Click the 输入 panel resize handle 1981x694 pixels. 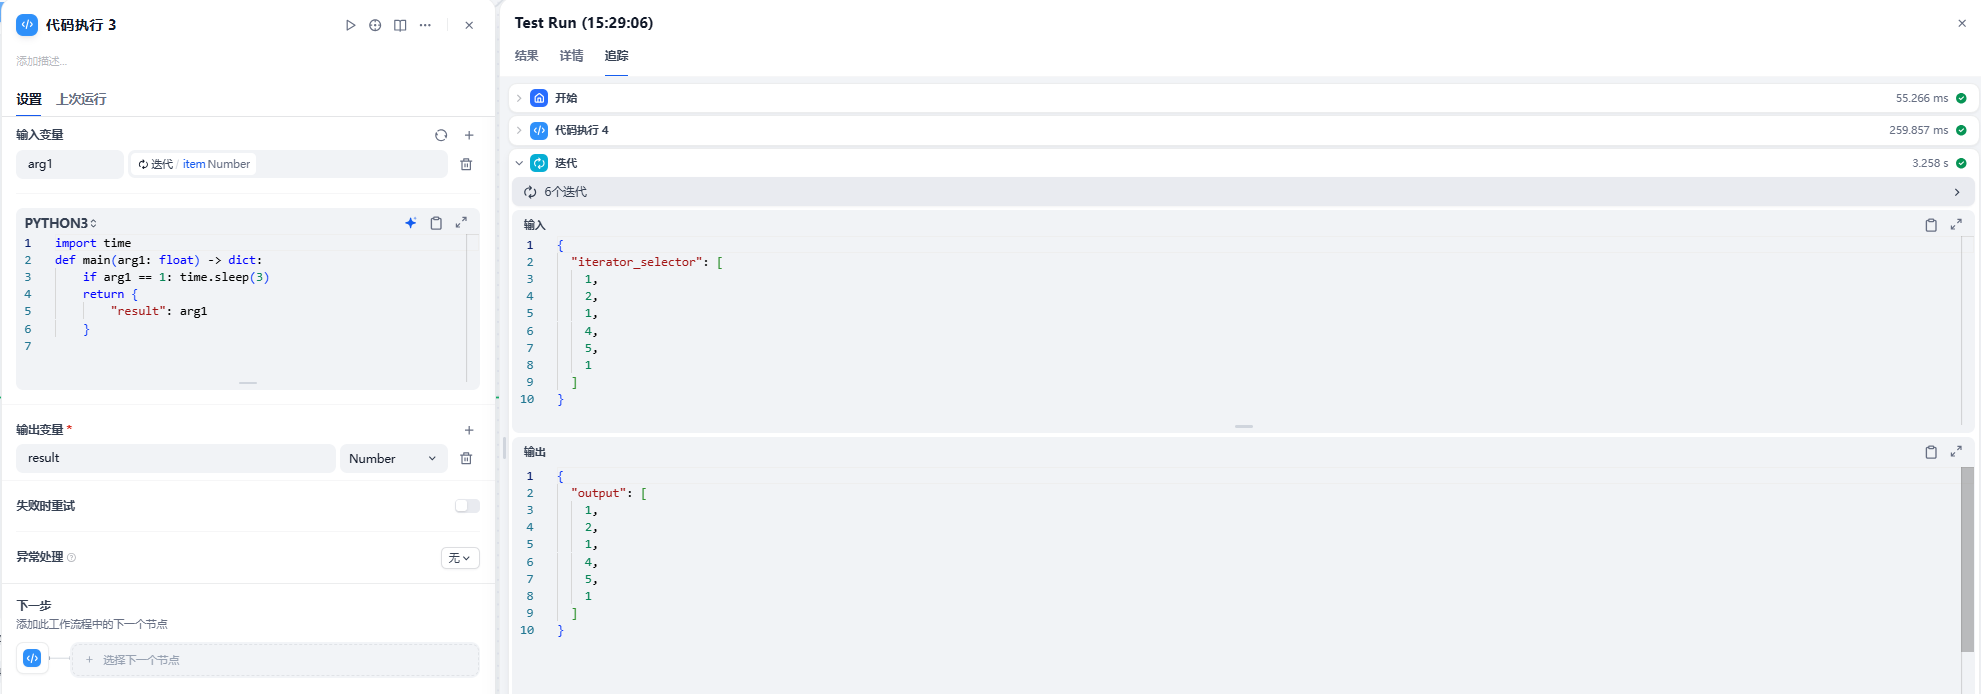click(1244, 427)
